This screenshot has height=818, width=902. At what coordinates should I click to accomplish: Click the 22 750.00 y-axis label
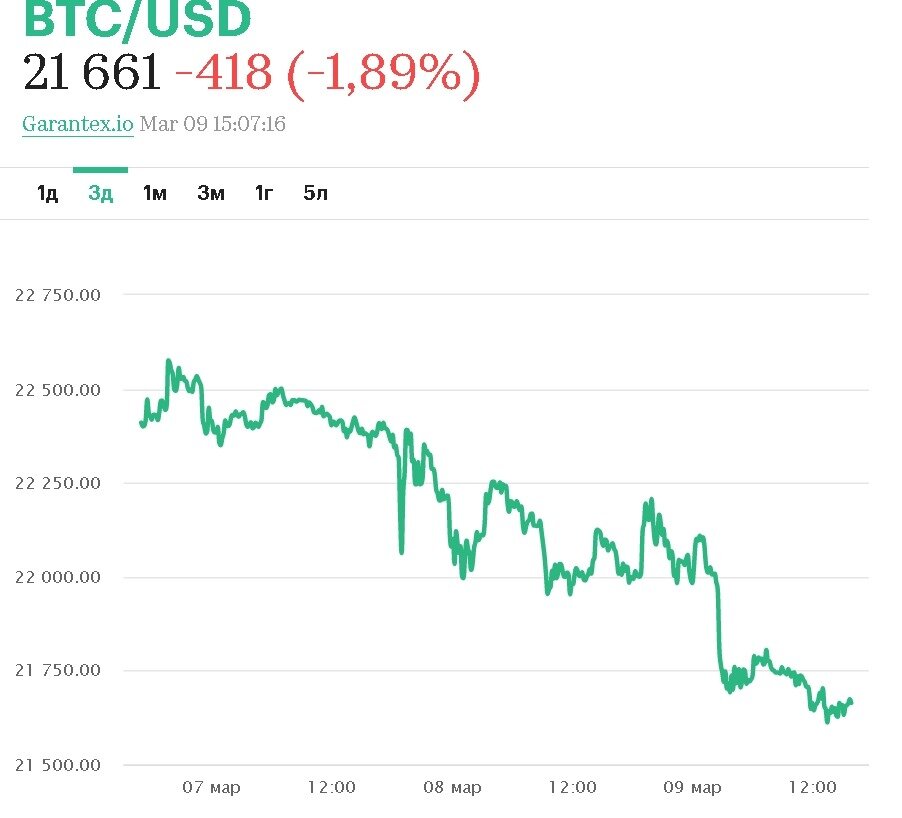[58, 295]
